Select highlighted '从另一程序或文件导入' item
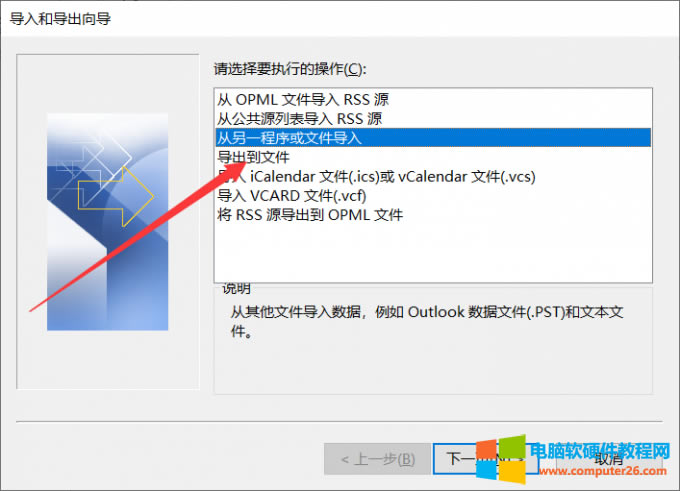The height and width of the screenshot is (491, 680). pyautogui.click(x=433, y=138)
